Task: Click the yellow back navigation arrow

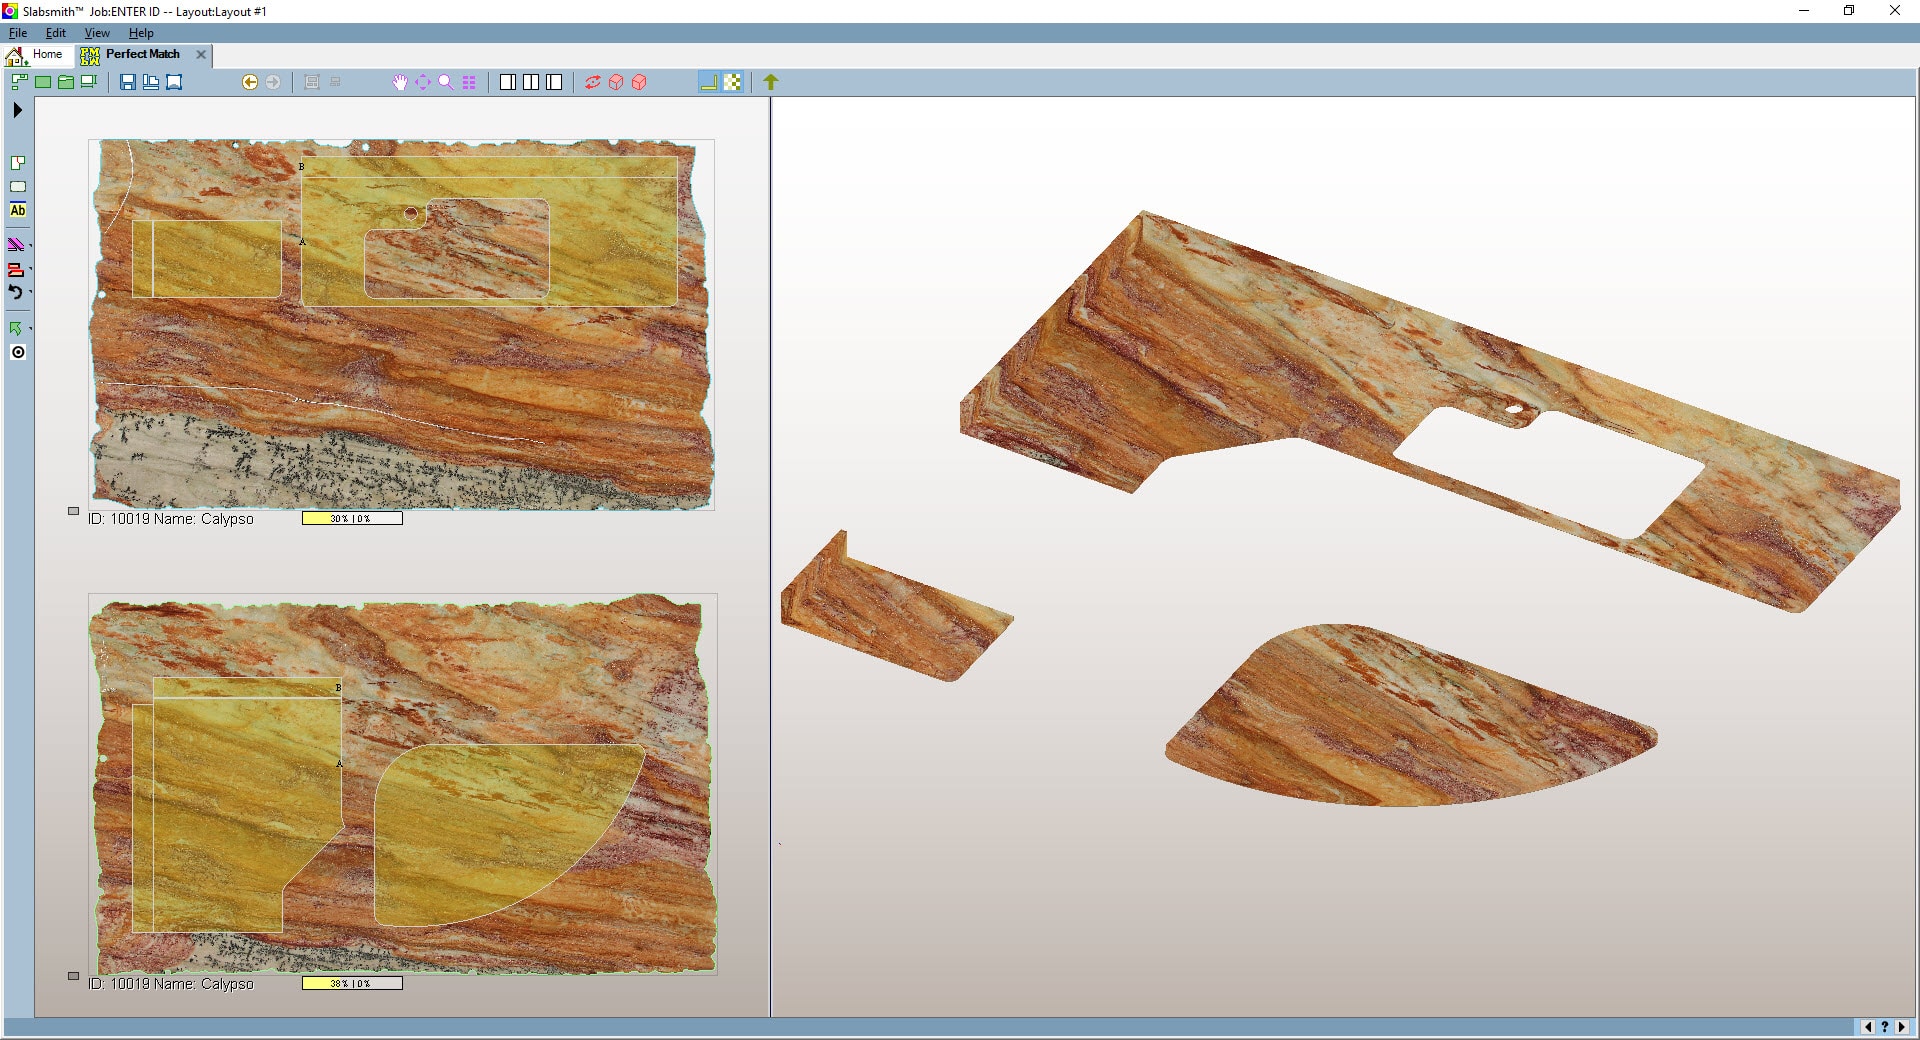Action: pyautogui.click(x=248, y=83)
